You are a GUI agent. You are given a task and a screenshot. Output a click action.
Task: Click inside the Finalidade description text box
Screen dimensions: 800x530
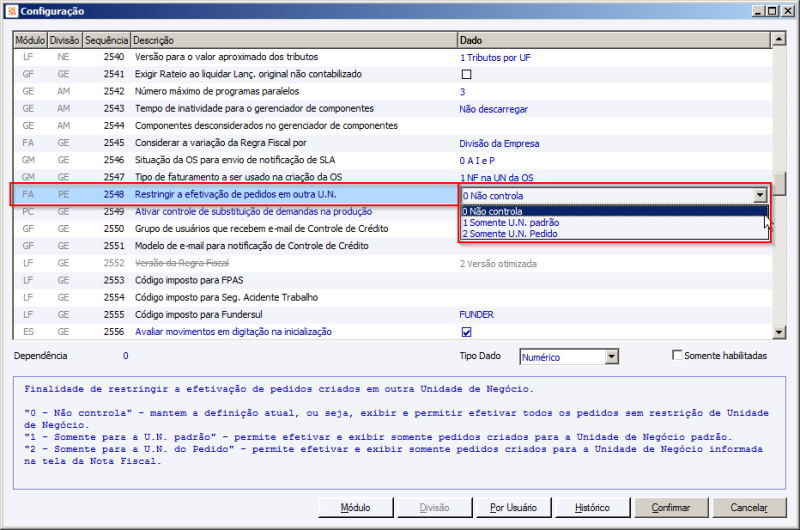click(399, 433)
